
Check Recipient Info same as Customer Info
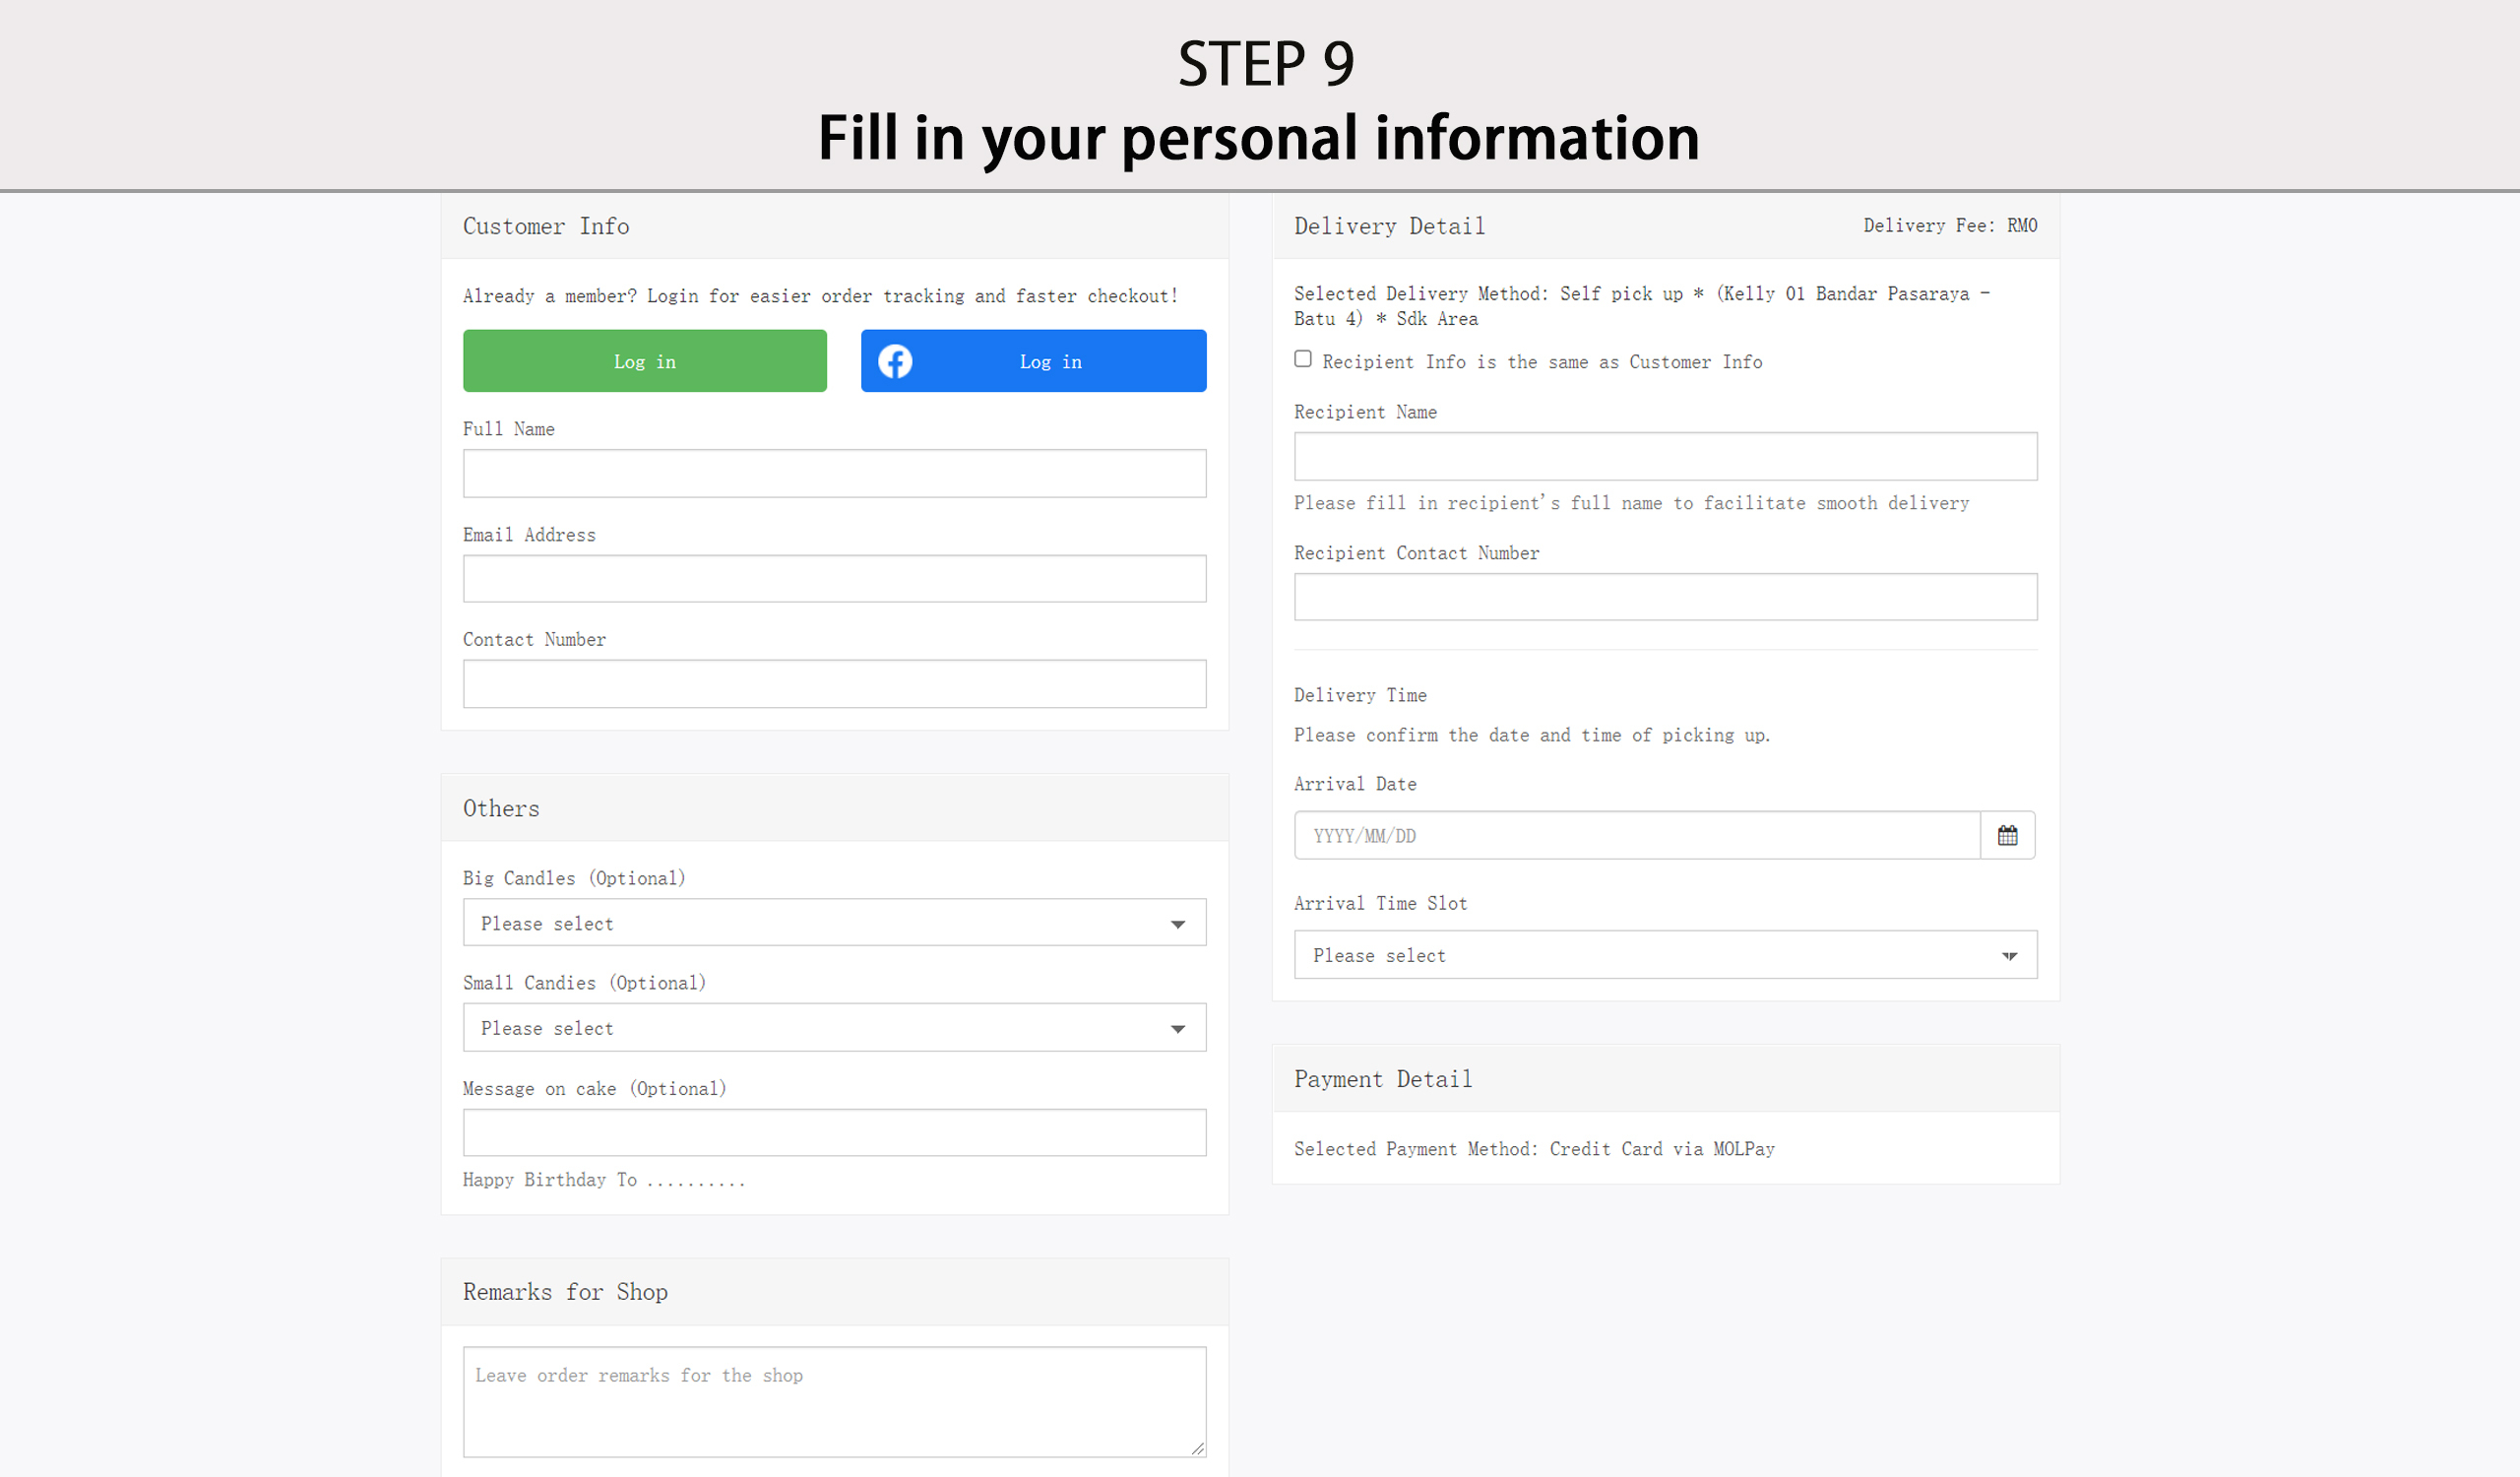pyautogui.click(x=1303, y=359)
